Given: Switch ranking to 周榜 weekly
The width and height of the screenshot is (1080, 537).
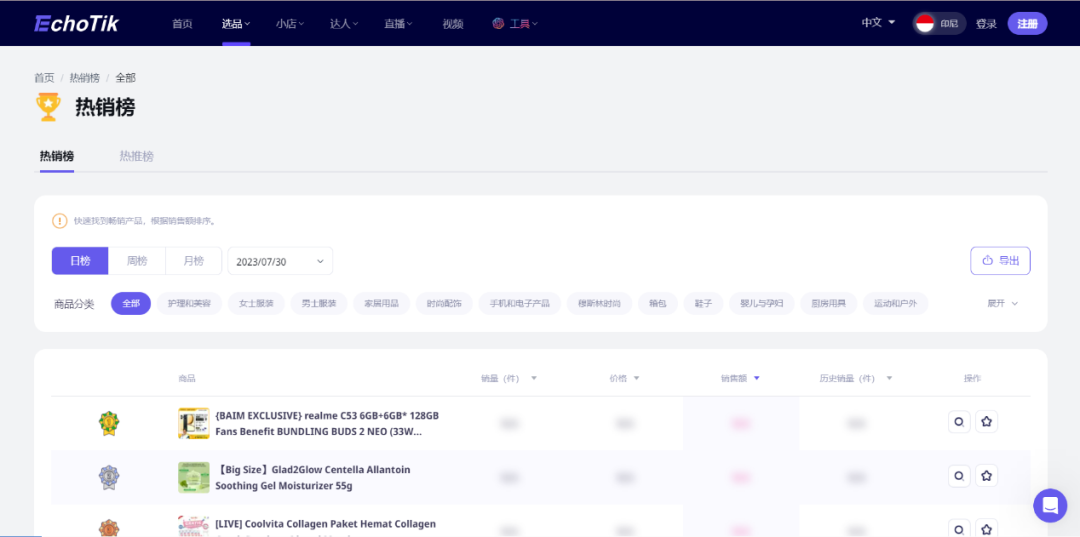Looking at the screenshot, I should click(137, 261).
